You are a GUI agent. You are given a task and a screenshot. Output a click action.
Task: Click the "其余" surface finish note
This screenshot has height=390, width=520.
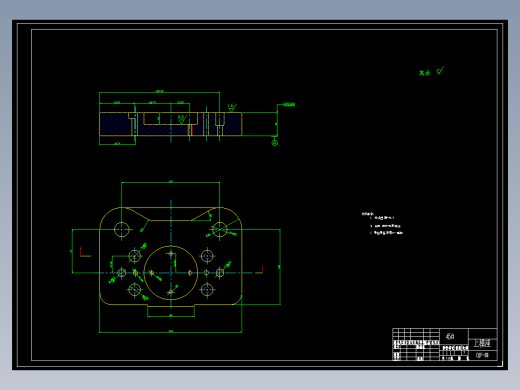[x=425, y=73]
